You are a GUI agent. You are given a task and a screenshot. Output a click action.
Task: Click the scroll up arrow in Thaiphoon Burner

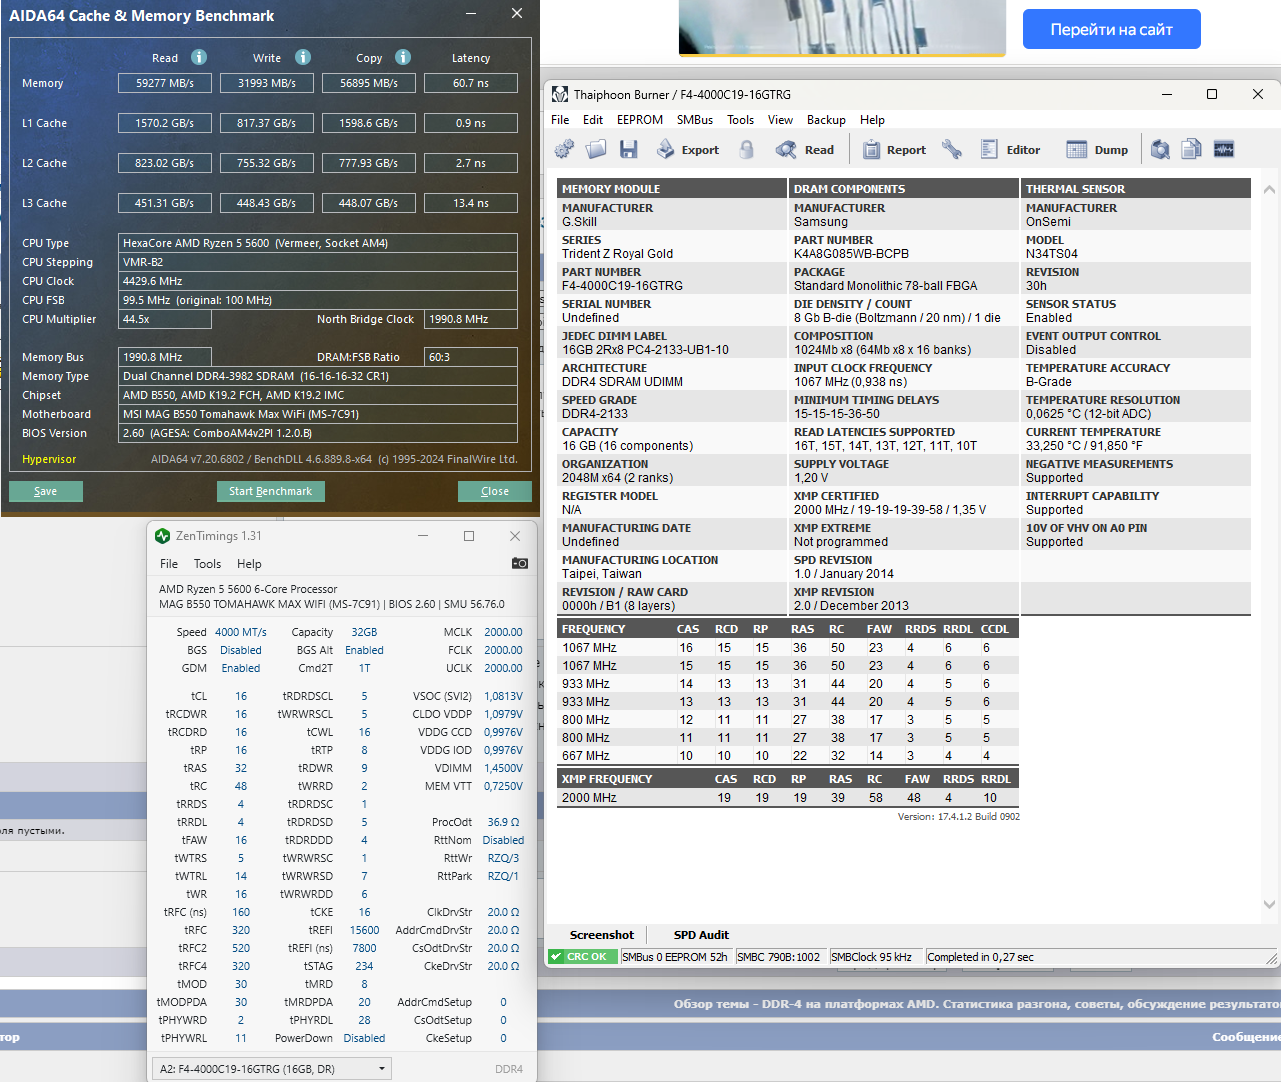tap(1270, 189)
